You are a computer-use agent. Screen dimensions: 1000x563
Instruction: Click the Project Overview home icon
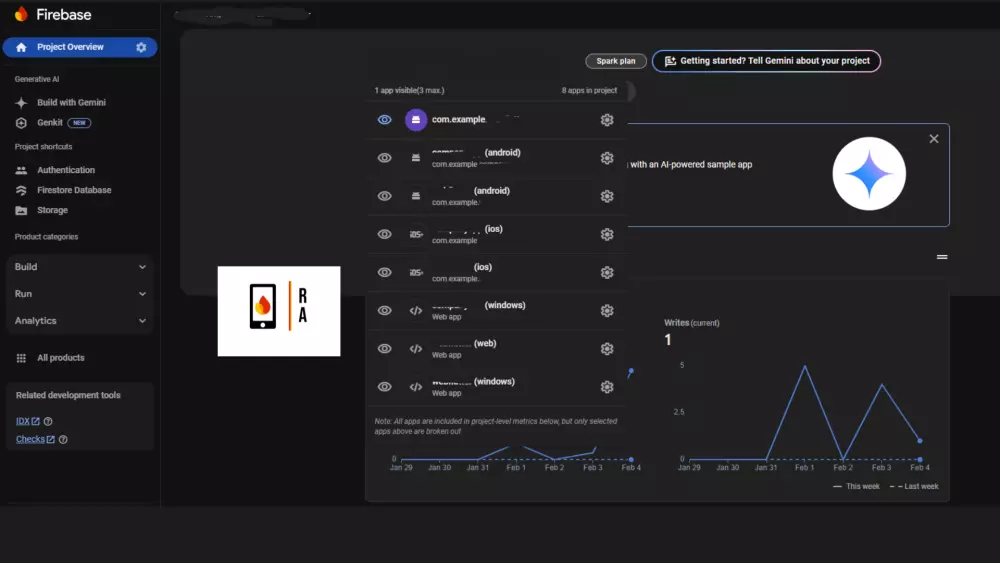coord(21,47)
